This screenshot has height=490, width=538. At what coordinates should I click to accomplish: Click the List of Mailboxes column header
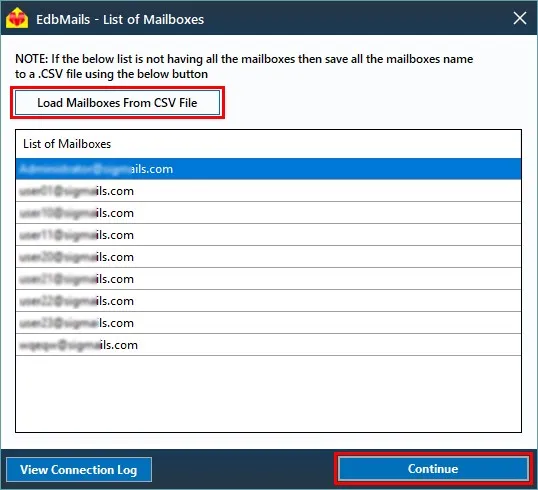(268, 144)
